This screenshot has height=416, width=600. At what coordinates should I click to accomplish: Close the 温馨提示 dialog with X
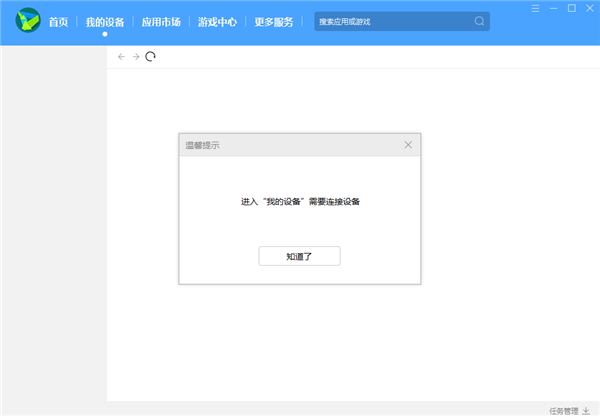point(408,145)
